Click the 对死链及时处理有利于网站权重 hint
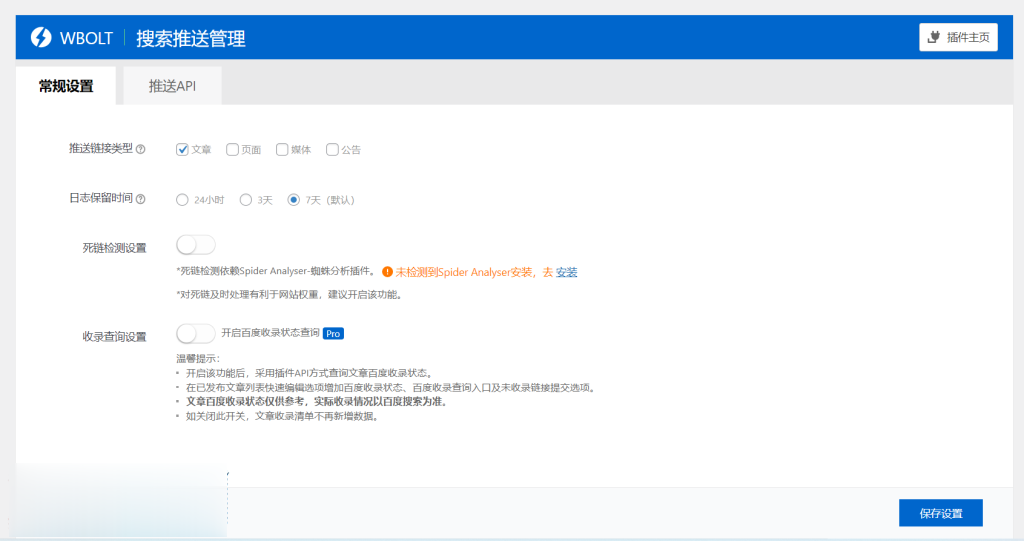Screen dimensions: 1024x541 (291, 295)
